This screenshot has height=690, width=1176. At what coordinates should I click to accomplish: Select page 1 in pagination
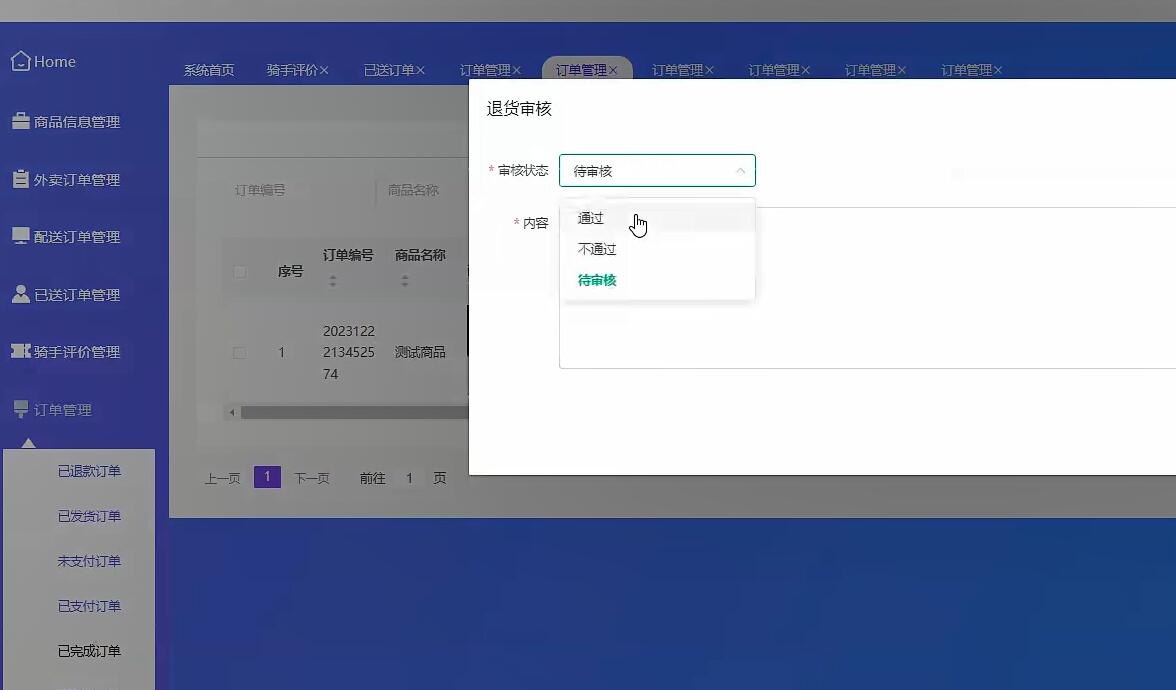pyautogui.click(x=267, y=477)
